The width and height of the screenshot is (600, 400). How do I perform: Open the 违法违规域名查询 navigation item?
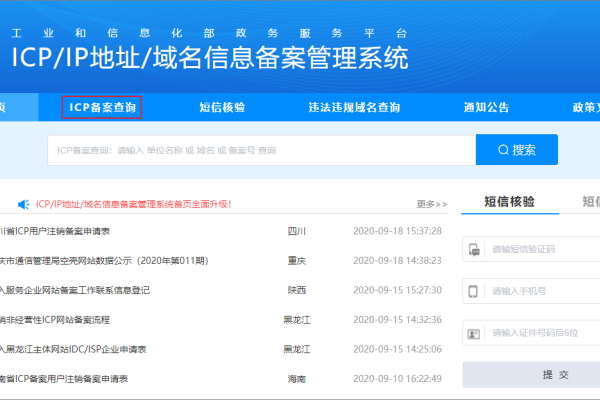point(354,107)
